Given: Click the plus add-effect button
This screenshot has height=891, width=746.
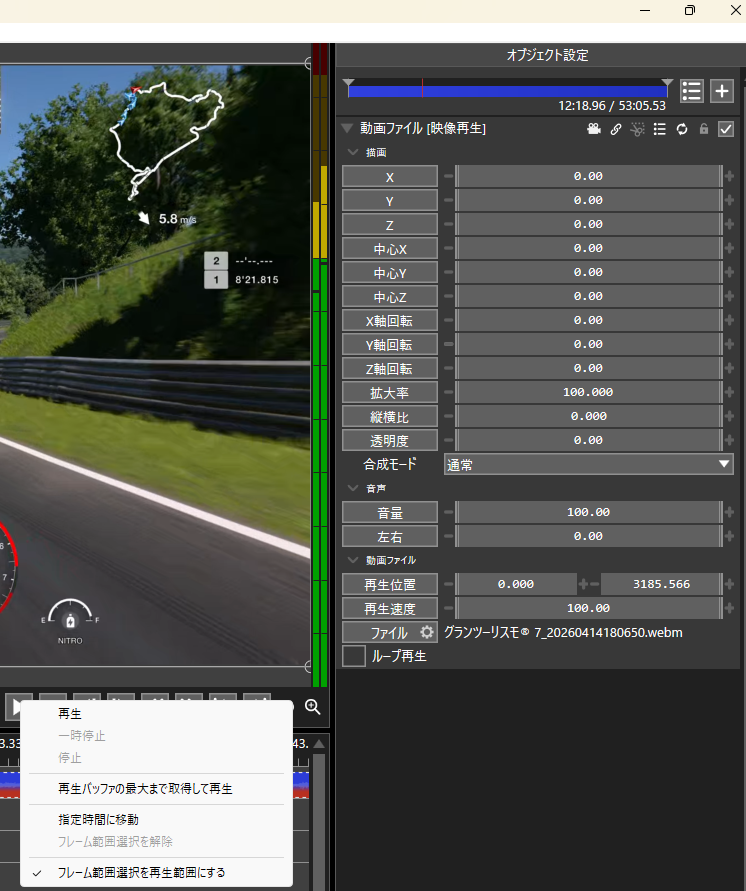Looking at the screenshot, I should click(722, 91).
